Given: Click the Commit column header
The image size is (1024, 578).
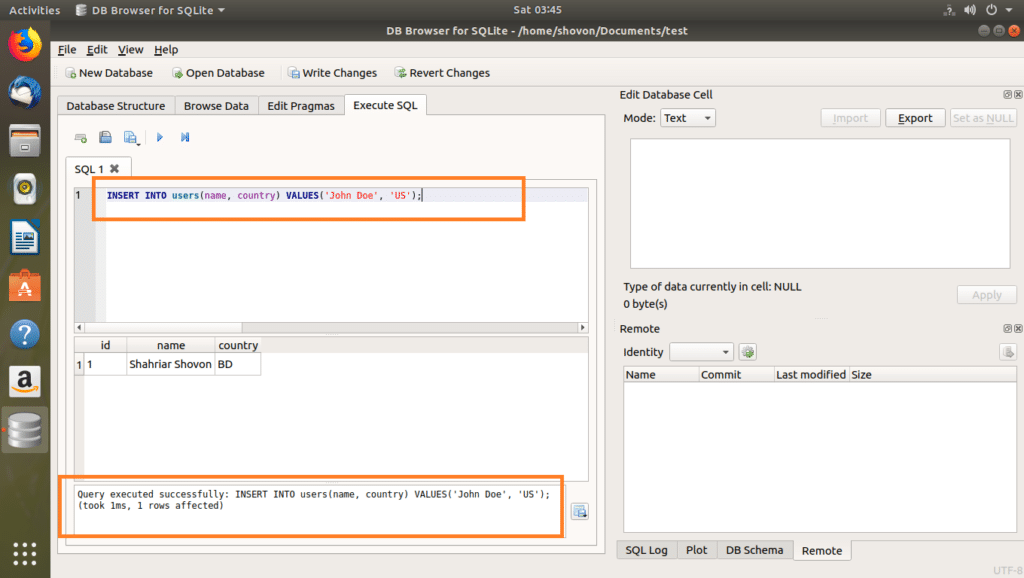Looking at the screenshot, I should pyautogui.click(x=736, y=375).
